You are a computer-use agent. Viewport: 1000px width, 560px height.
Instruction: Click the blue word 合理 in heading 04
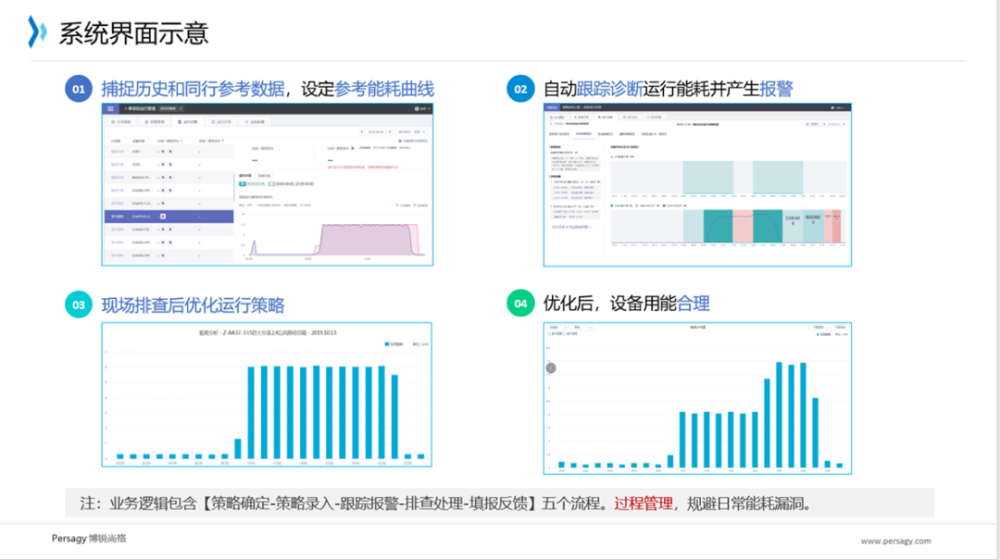[693, 304]
